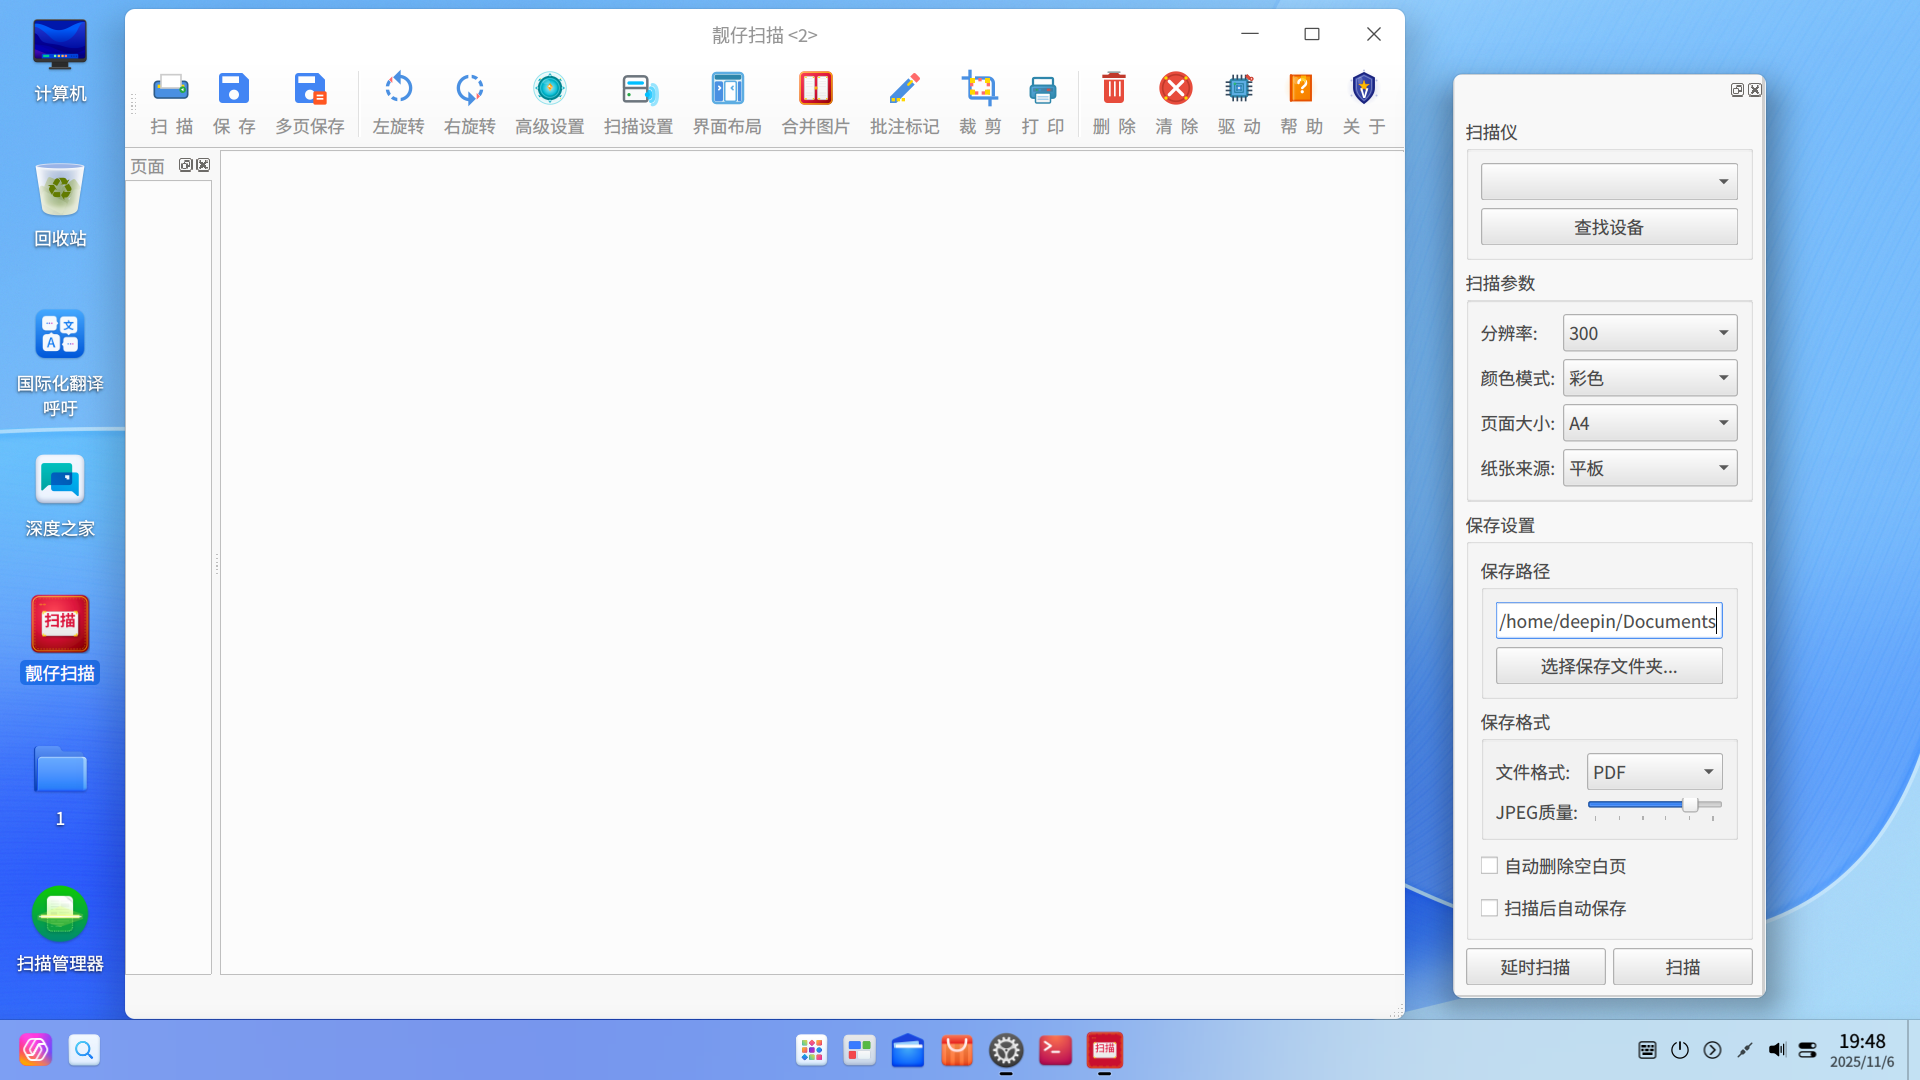Open the 关于 about icon
The image size is (1920, 1080).
click(x=1364, y=102)
